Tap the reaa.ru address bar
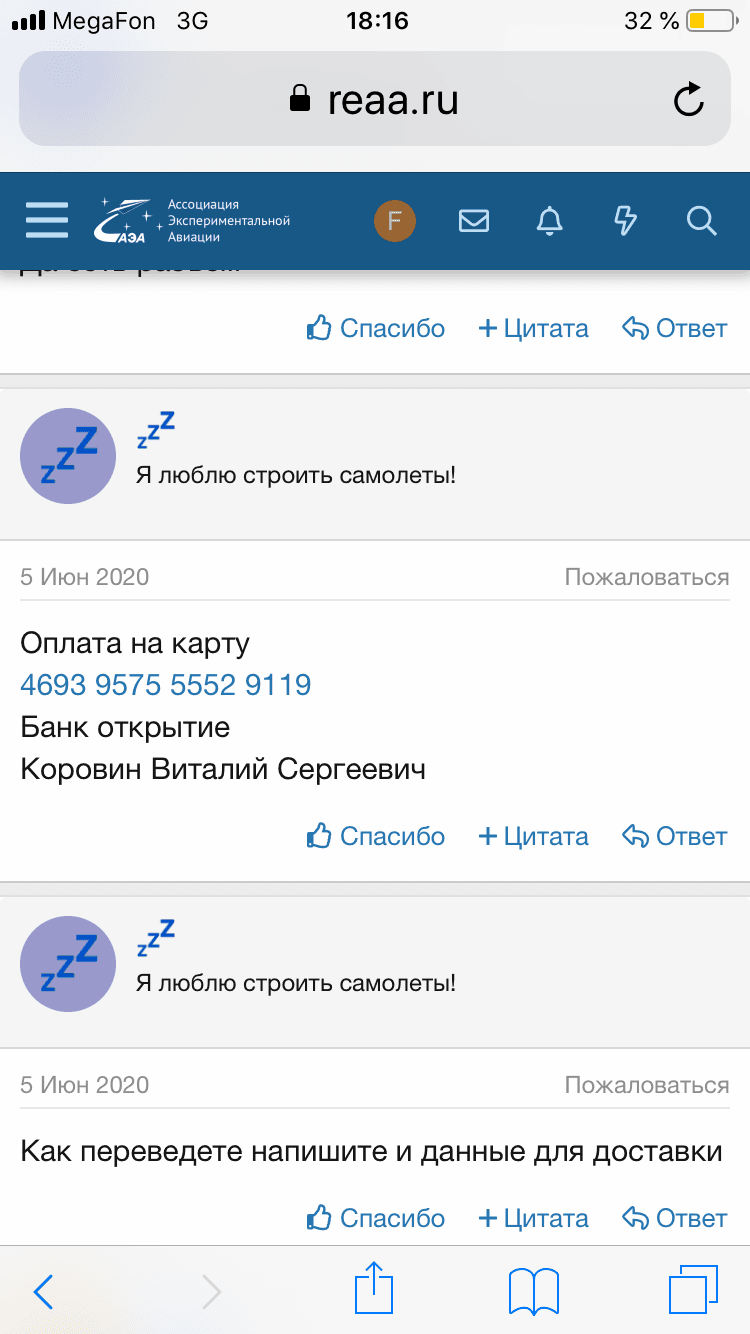 [375, 98]
